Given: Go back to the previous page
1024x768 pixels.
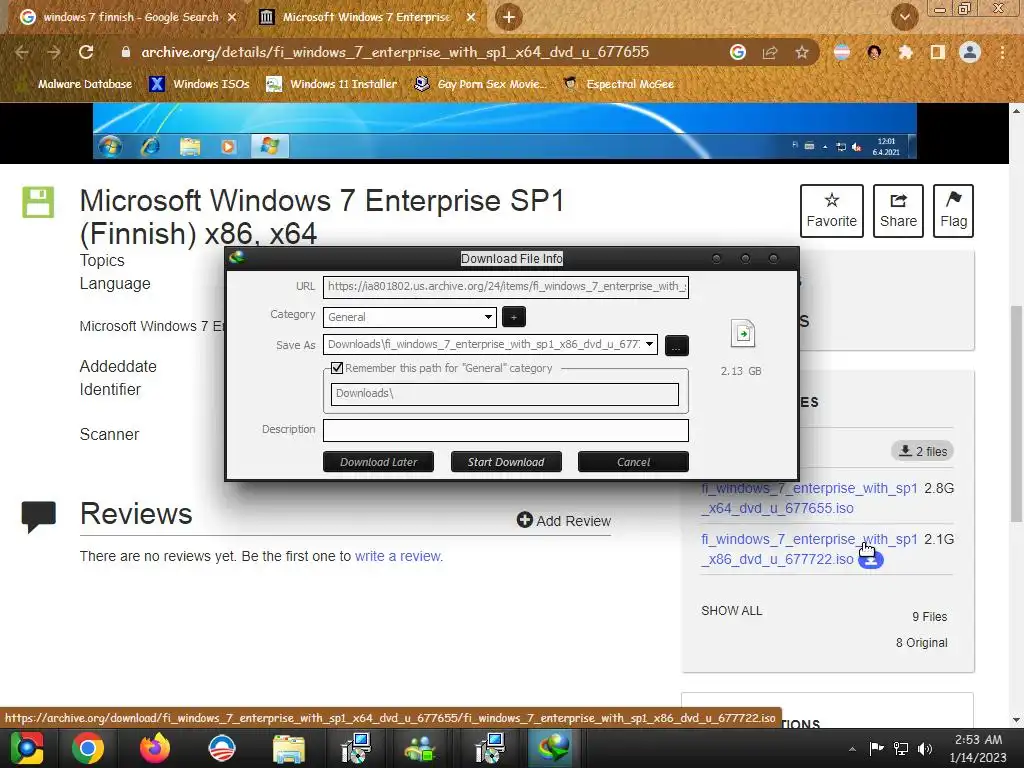Looking at the screenshot, I should 22,52.
